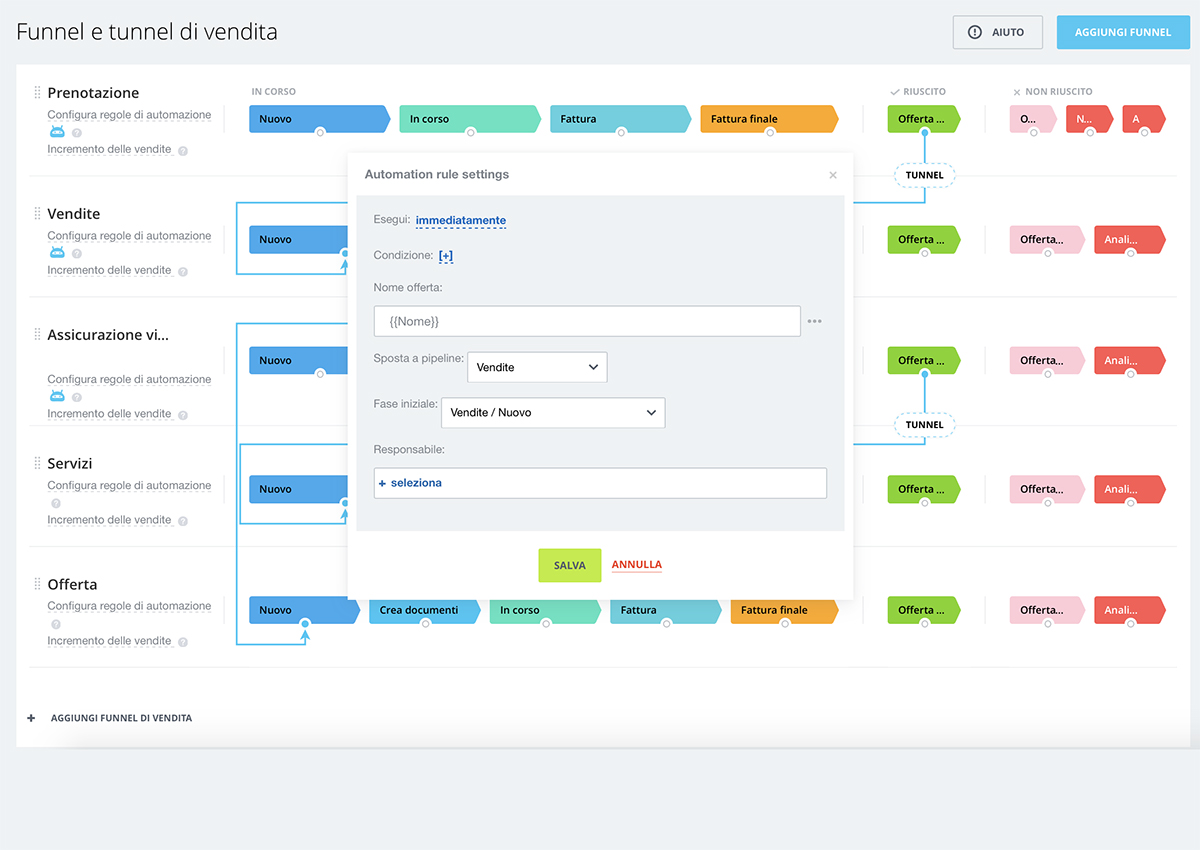
Task: Click help icon below Servizi 'Configura regole di automazione'
Action: (56, 503)
